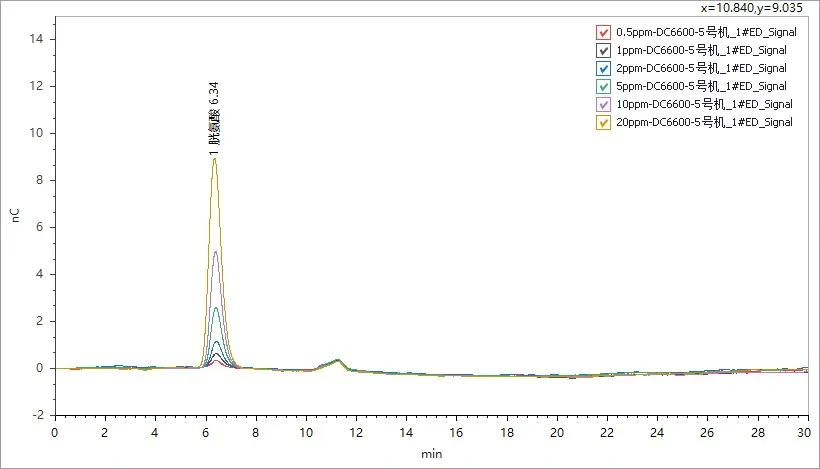Image resolution: width=820 pixels, height=469 pixels.
Task: Click the 1ppm-DC6600 legend label text
Action: [702, 50]
